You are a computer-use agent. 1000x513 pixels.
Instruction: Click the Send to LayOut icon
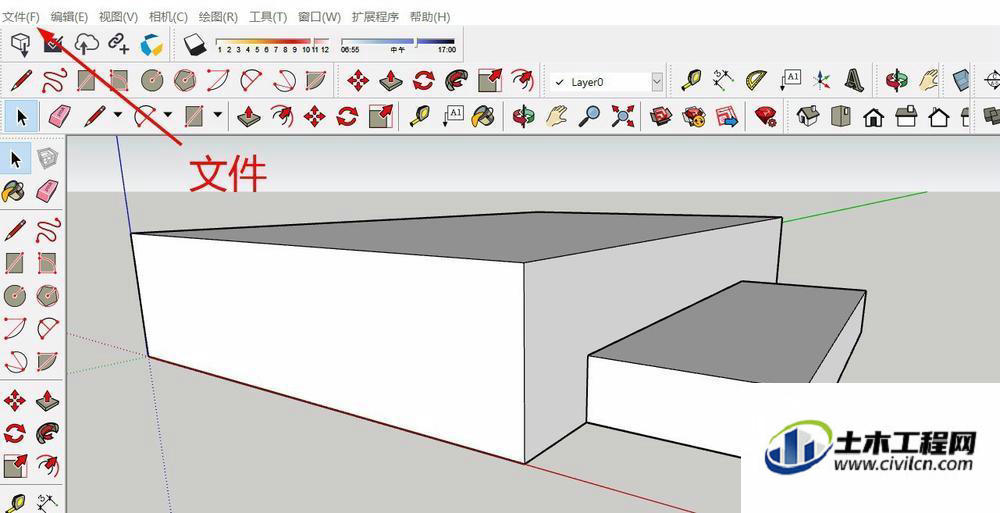click(726, 116)
